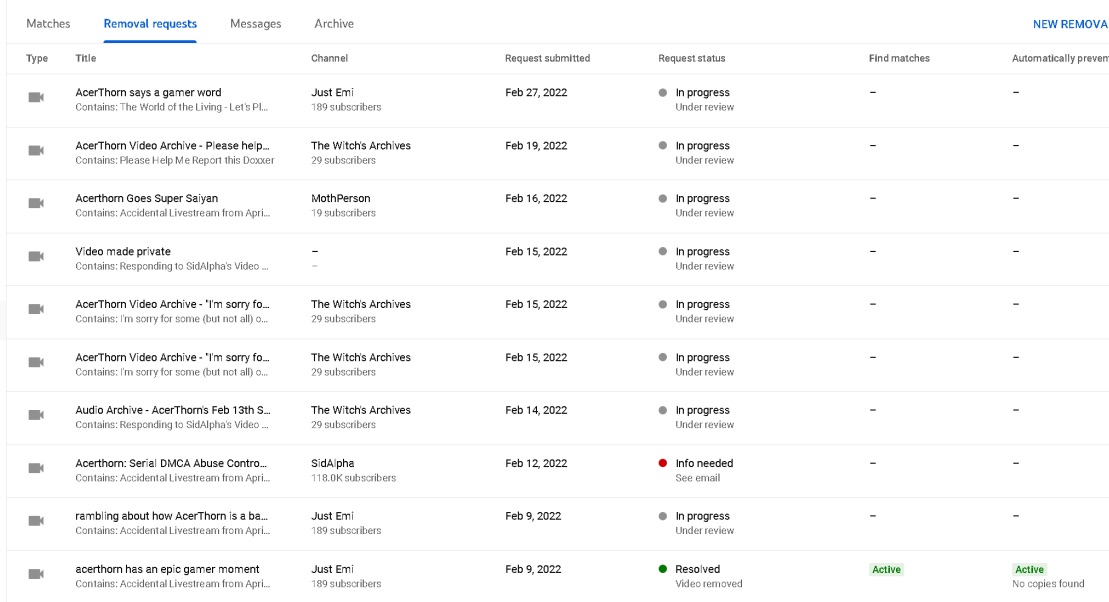Select 'rambling about how AcerThorn is a ba...' title
This screenshot has width=1109, height=602.
(172, 516)
